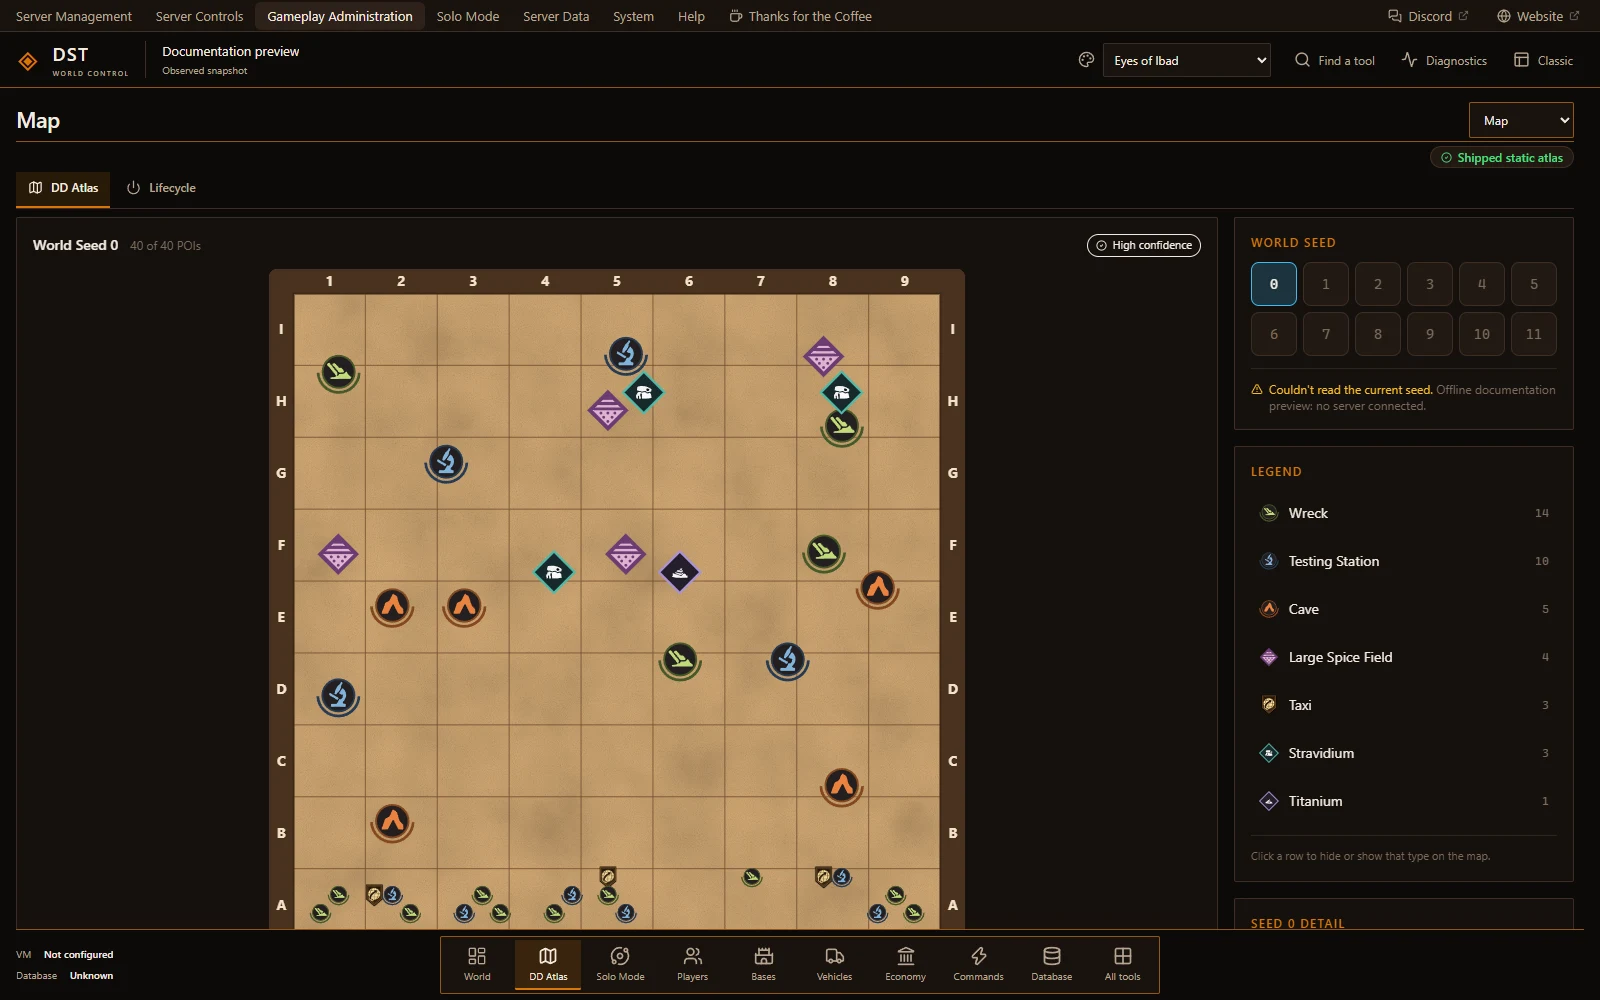This screenshot has height=1000, width=1600.
Task: Open the Help menu
Action: point(691,16)
